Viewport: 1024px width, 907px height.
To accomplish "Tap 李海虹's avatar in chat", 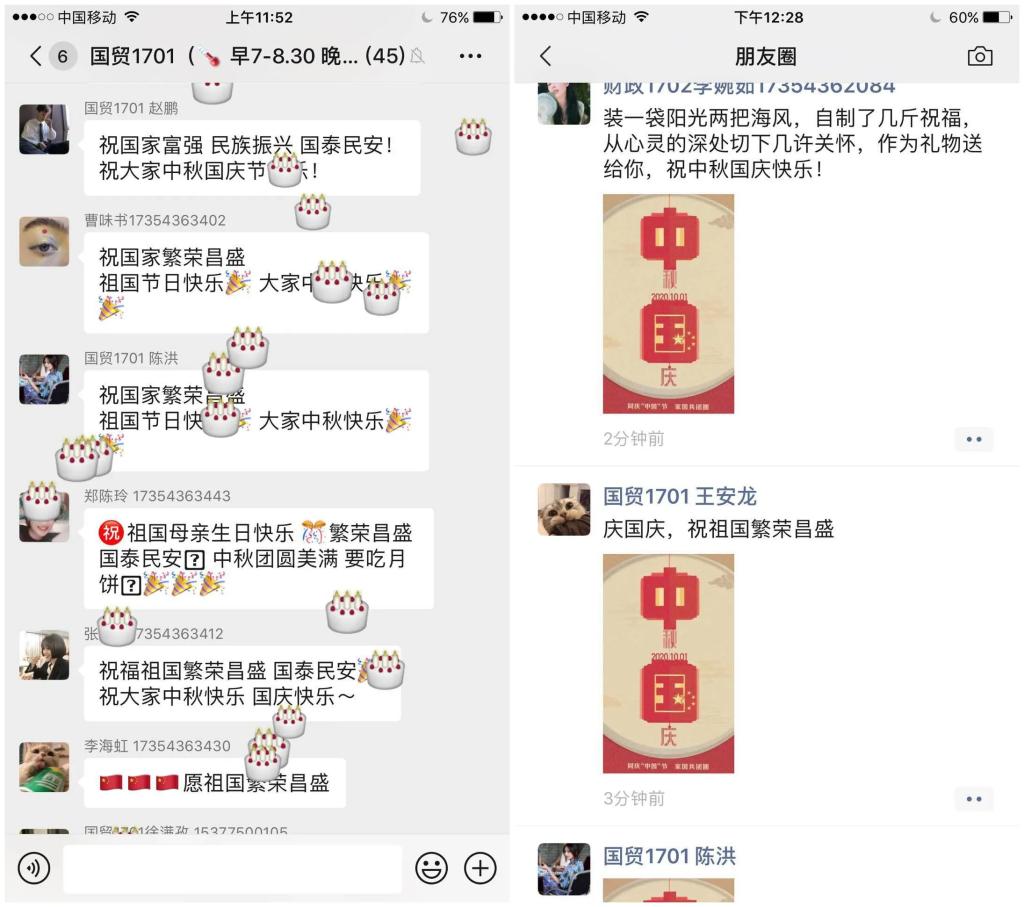I will 44,767.
